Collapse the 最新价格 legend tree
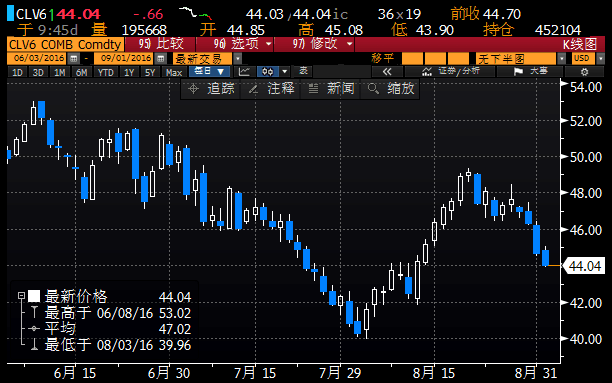 (x=21, y=296)
